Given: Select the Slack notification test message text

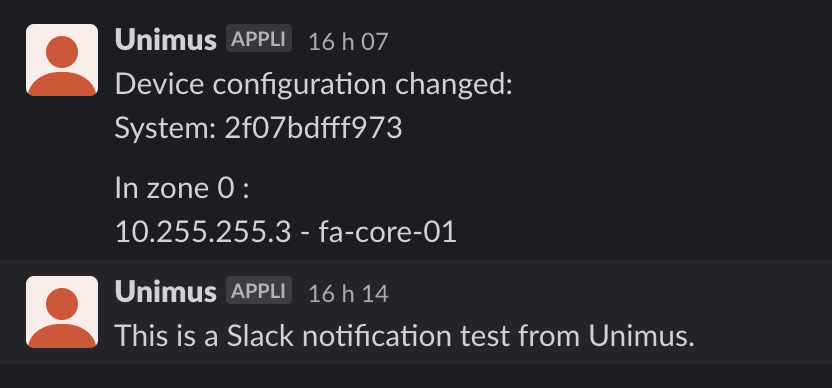Looking at the screenshot, I should tap(404, 335).
